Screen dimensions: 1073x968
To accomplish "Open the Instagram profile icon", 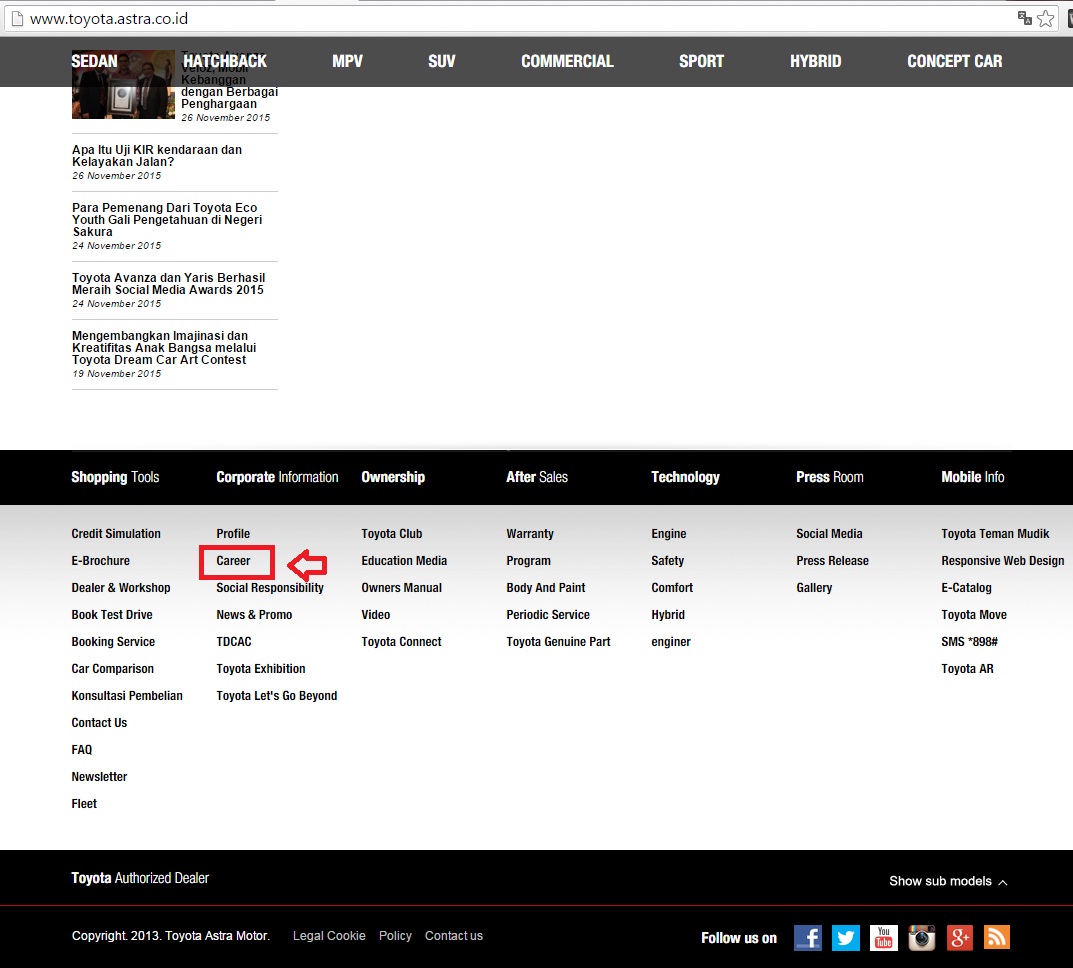I will point(922,937).
